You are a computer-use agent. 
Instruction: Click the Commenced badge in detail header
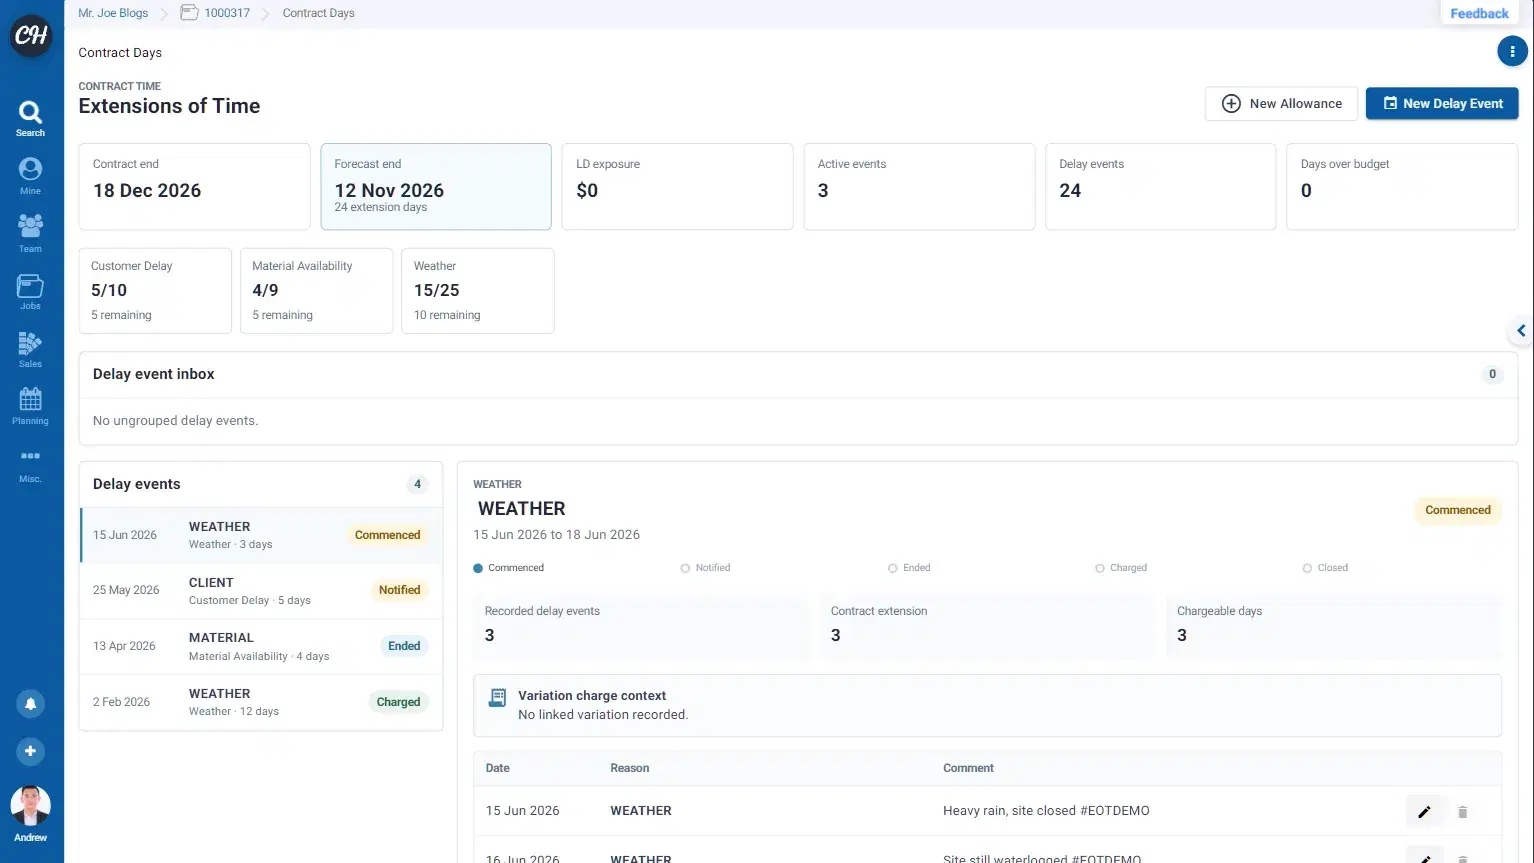(1457, 510)
